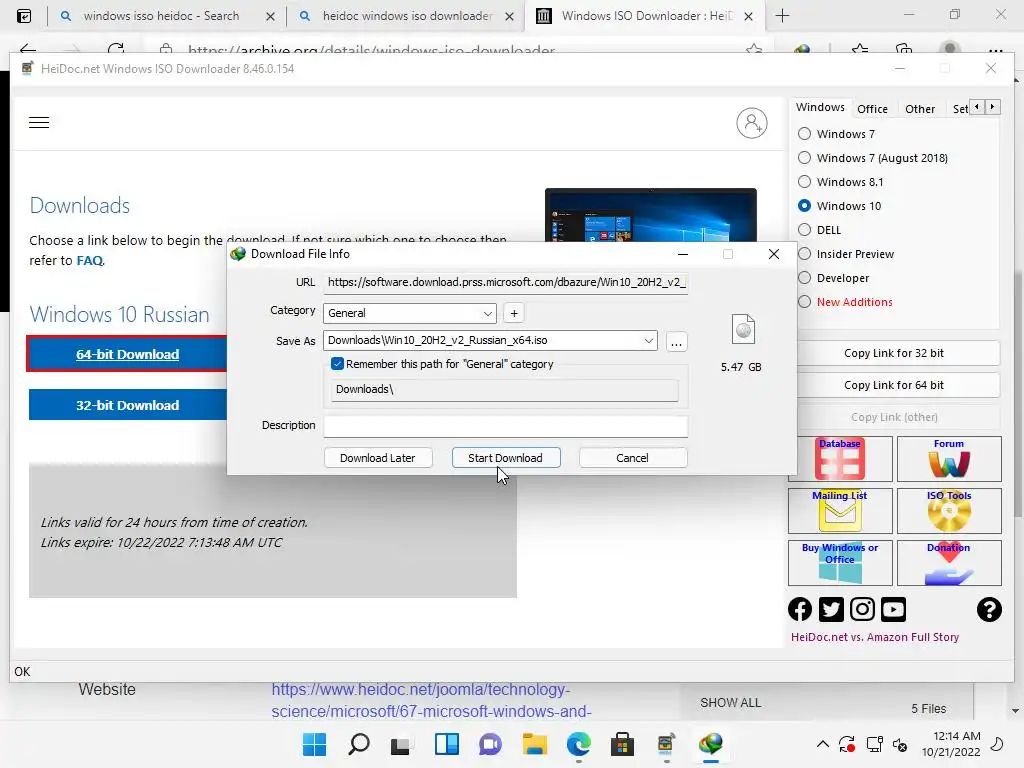Select the Windows 7 radio button
The height and width of the screenshot is (768, 1024).
pyautogui.click(x=805, y=134)
